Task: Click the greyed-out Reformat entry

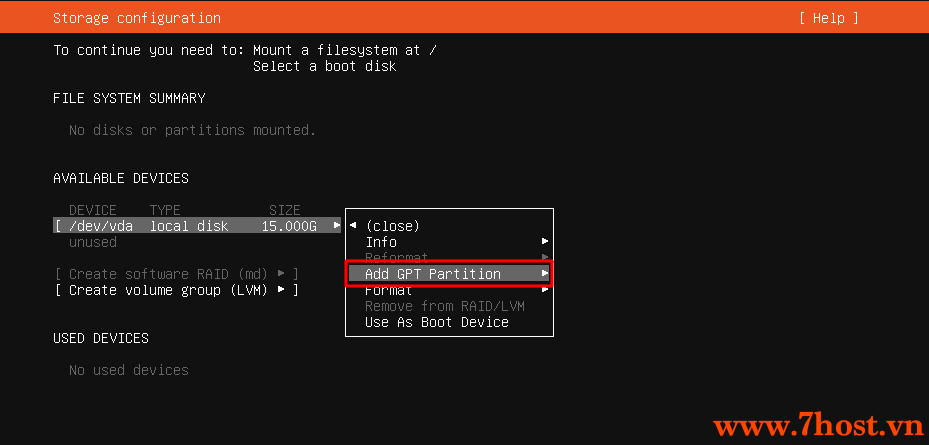Action: (396, 257)
